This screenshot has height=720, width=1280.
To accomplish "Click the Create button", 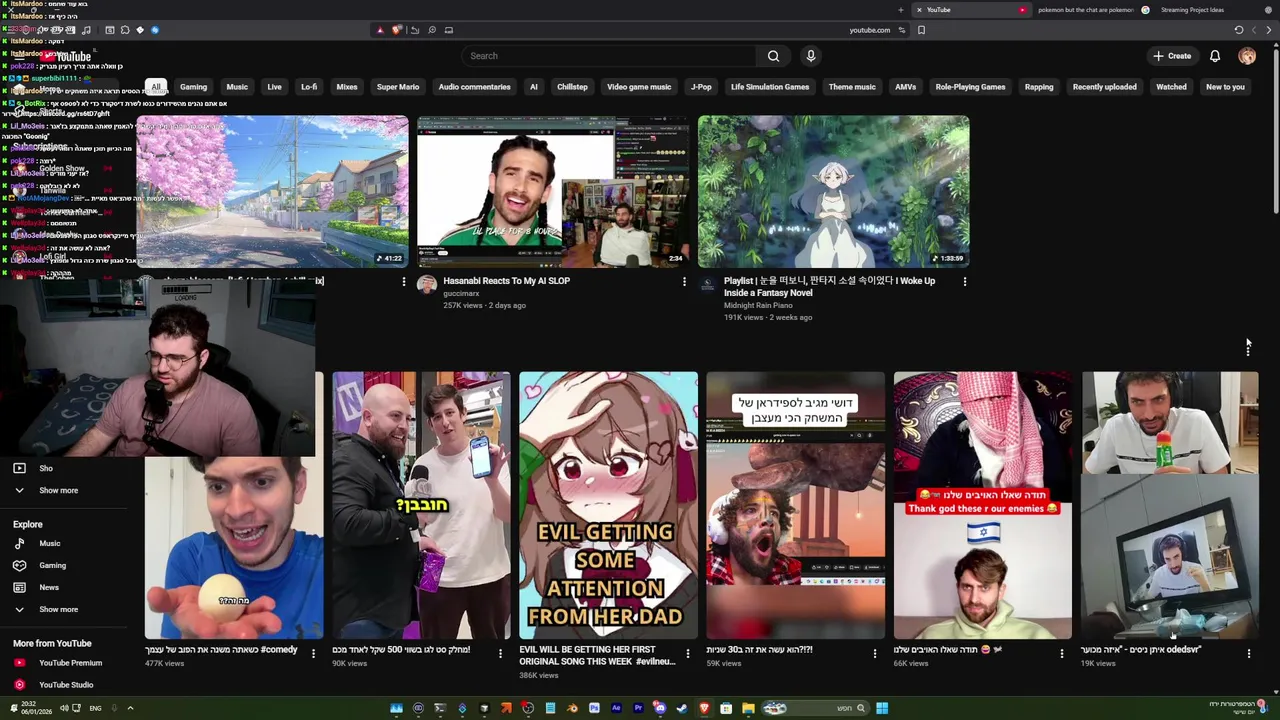I will 1172,56.
